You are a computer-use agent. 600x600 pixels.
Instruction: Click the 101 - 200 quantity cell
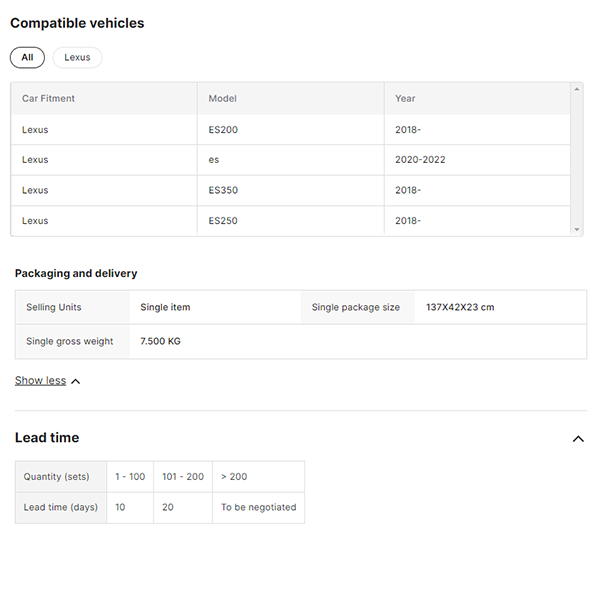[182, 477]
